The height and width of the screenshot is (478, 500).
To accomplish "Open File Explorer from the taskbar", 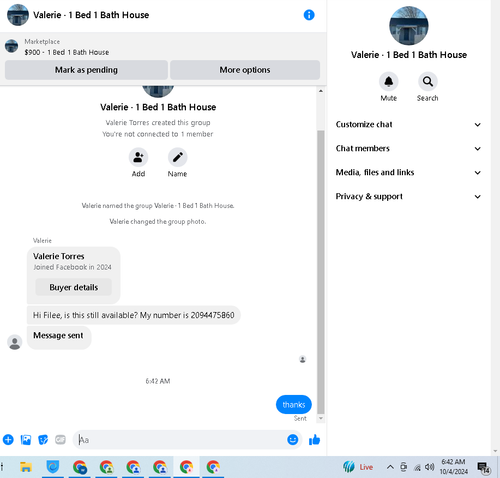I will click(x=26, y=467).
